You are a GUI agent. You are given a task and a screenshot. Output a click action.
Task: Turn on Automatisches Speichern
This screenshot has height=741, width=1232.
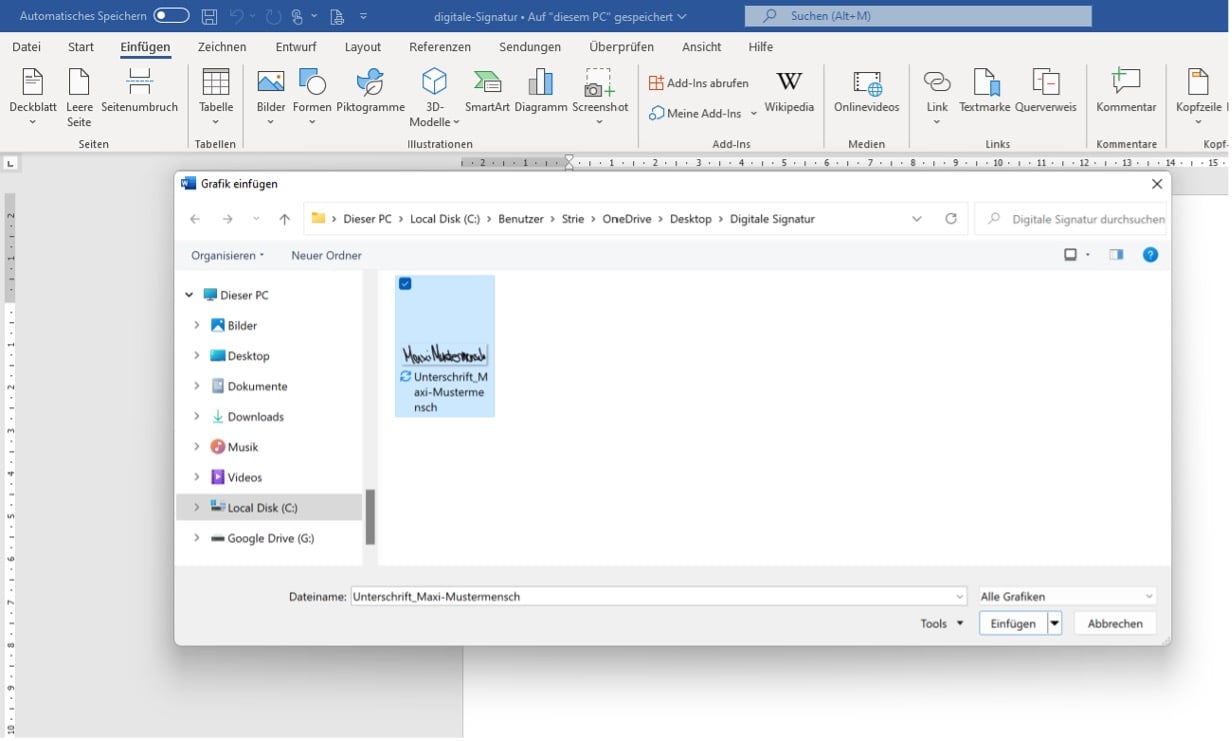point(170,15)
